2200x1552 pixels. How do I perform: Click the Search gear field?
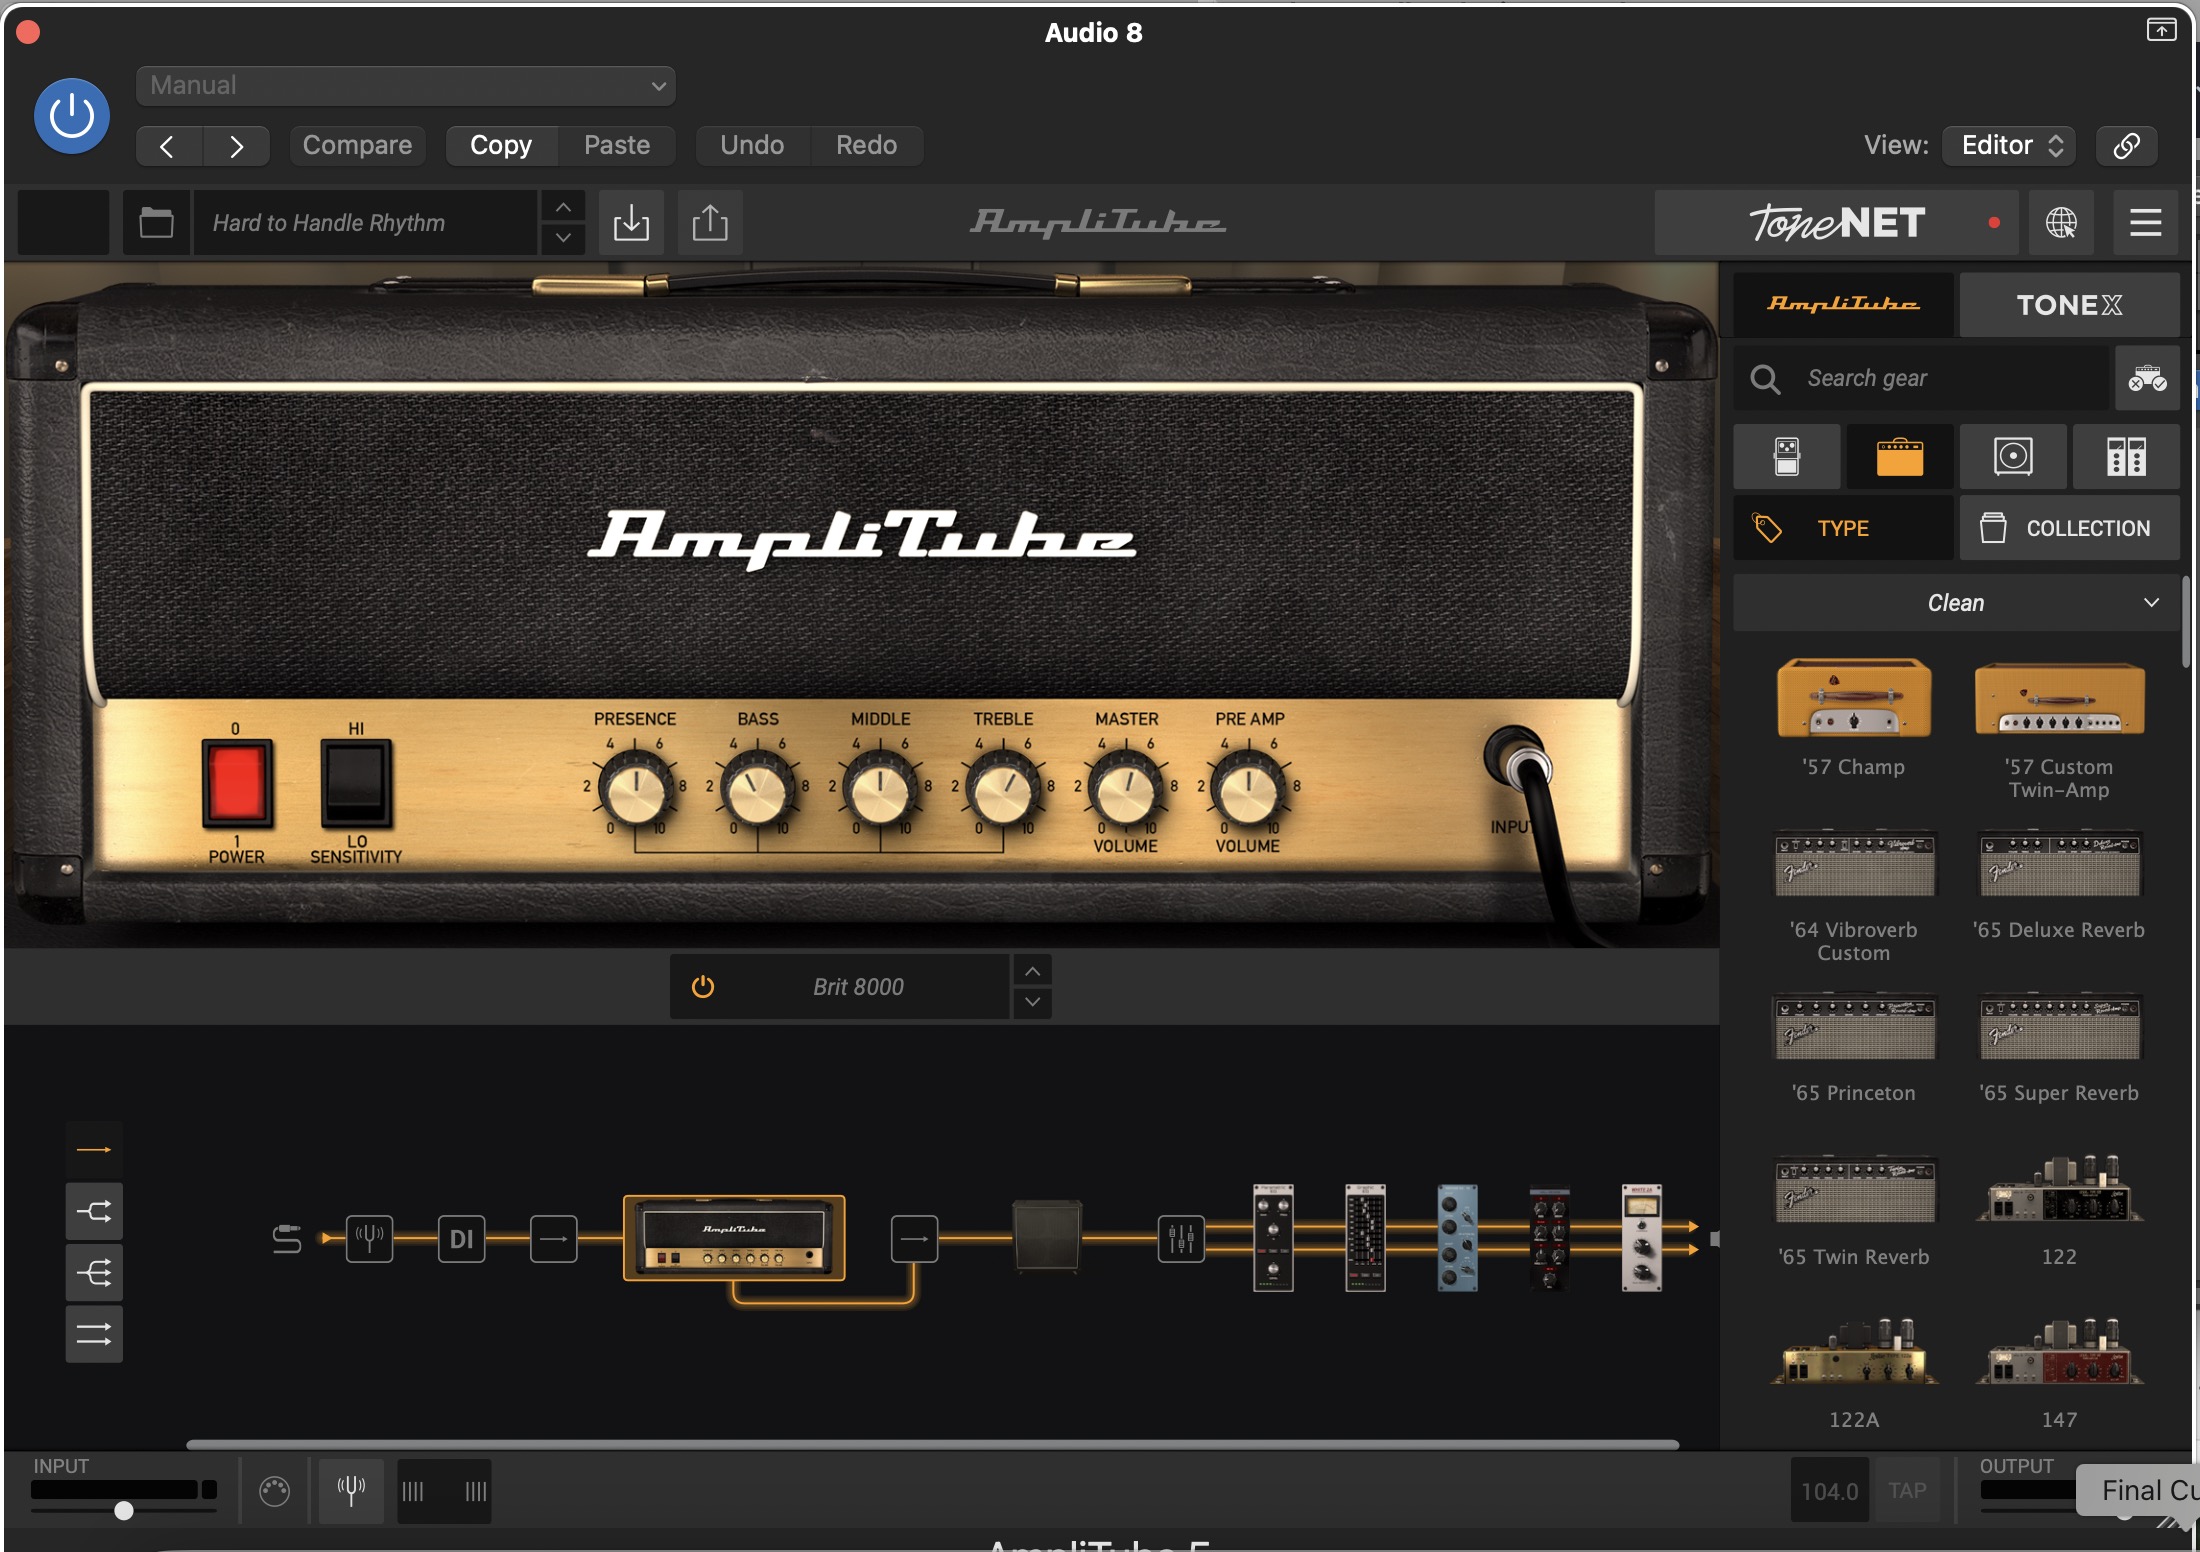click(1922, 378)
